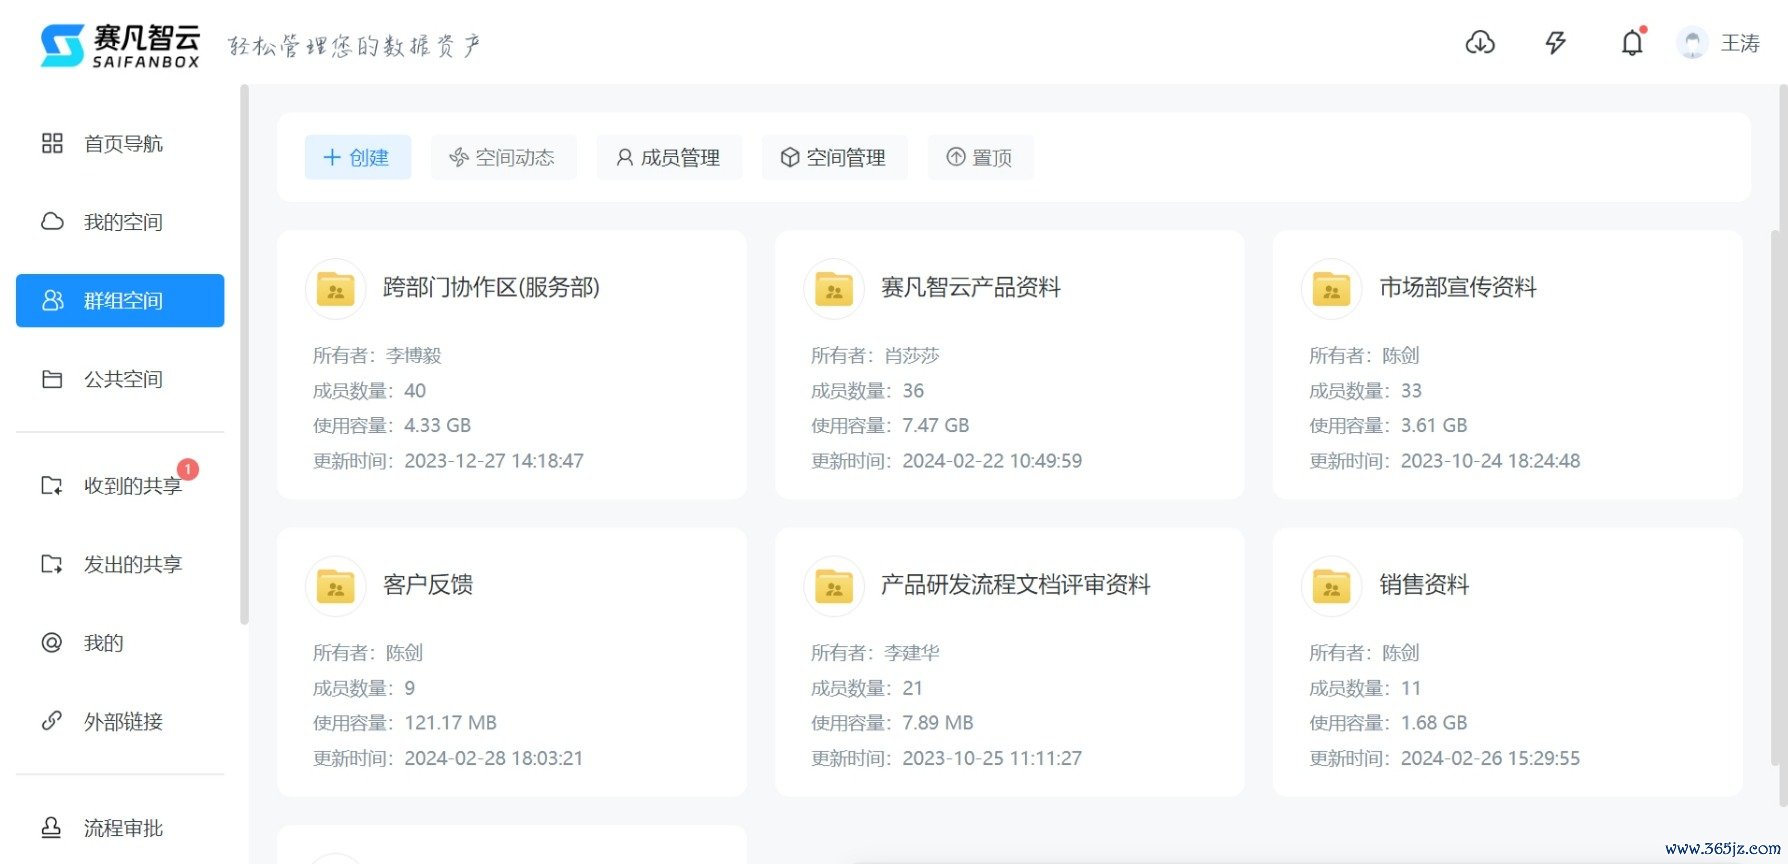Click owner text 所有者: 肖莎莎

(x=875, y=355)
